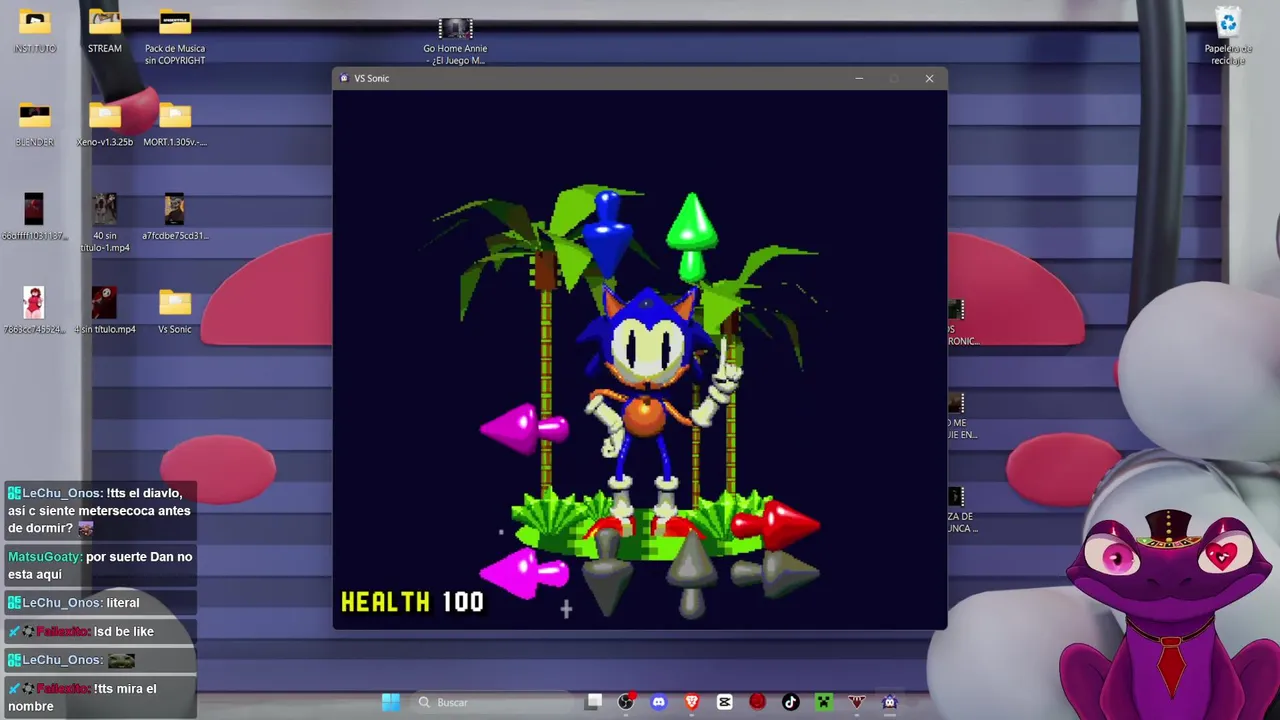
Task: Switch to OBS Studio in taskbar
Action: 626,702
